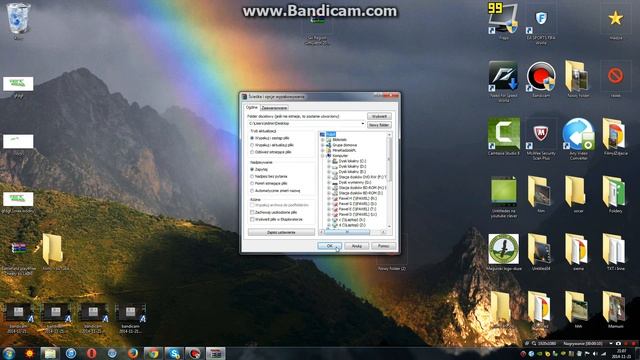
Task: Choose 'Odśwież istniejące pliki' update mode
Action: [252, 152]
